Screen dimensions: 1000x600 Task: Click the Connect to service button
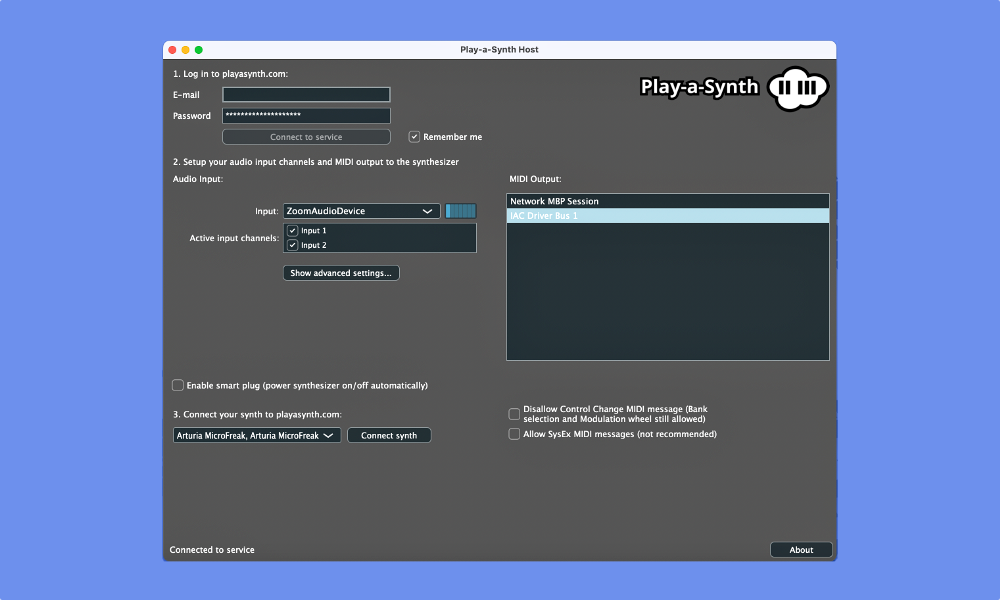click(x=306, y=137)
